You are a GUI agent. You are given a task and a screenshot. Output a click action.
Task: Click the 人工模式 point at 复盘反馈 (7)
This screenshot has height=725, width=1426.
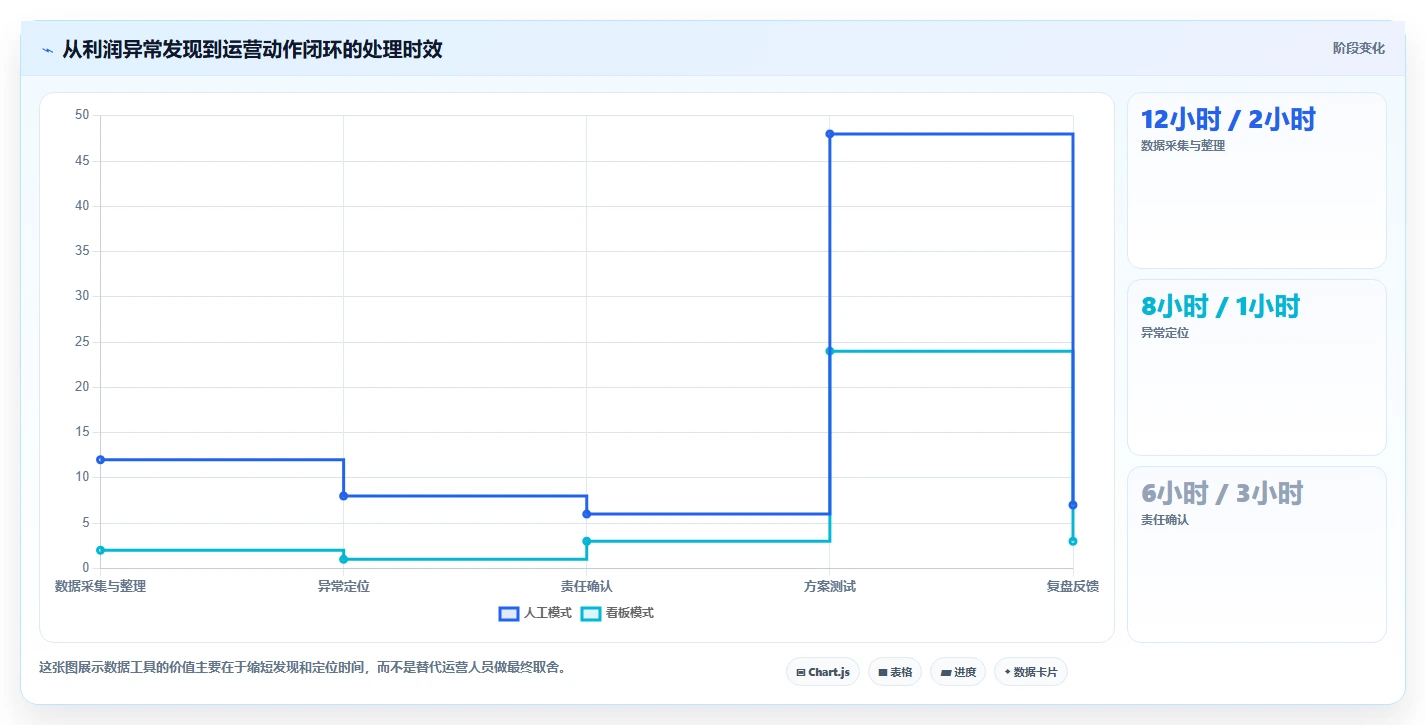(1073, 505)
